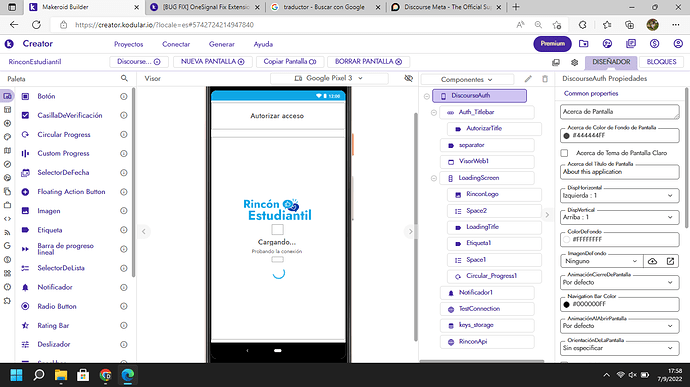Viewport: 690px width, 387px height.
Task: Open the Discourse screen selector dropdown
Action: tap(139, 62)
